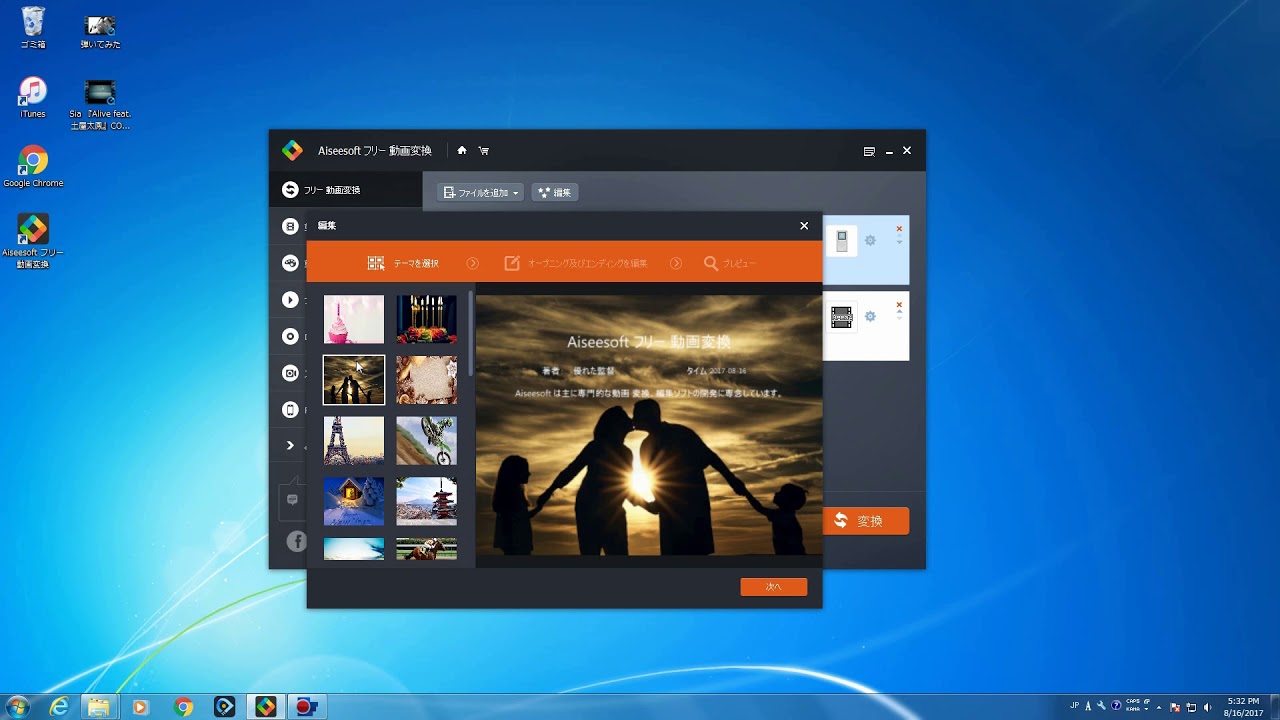Click the 次へ button
Image resolution: width=1280 pixels, height=720 pixels.
tap(774, 587)
